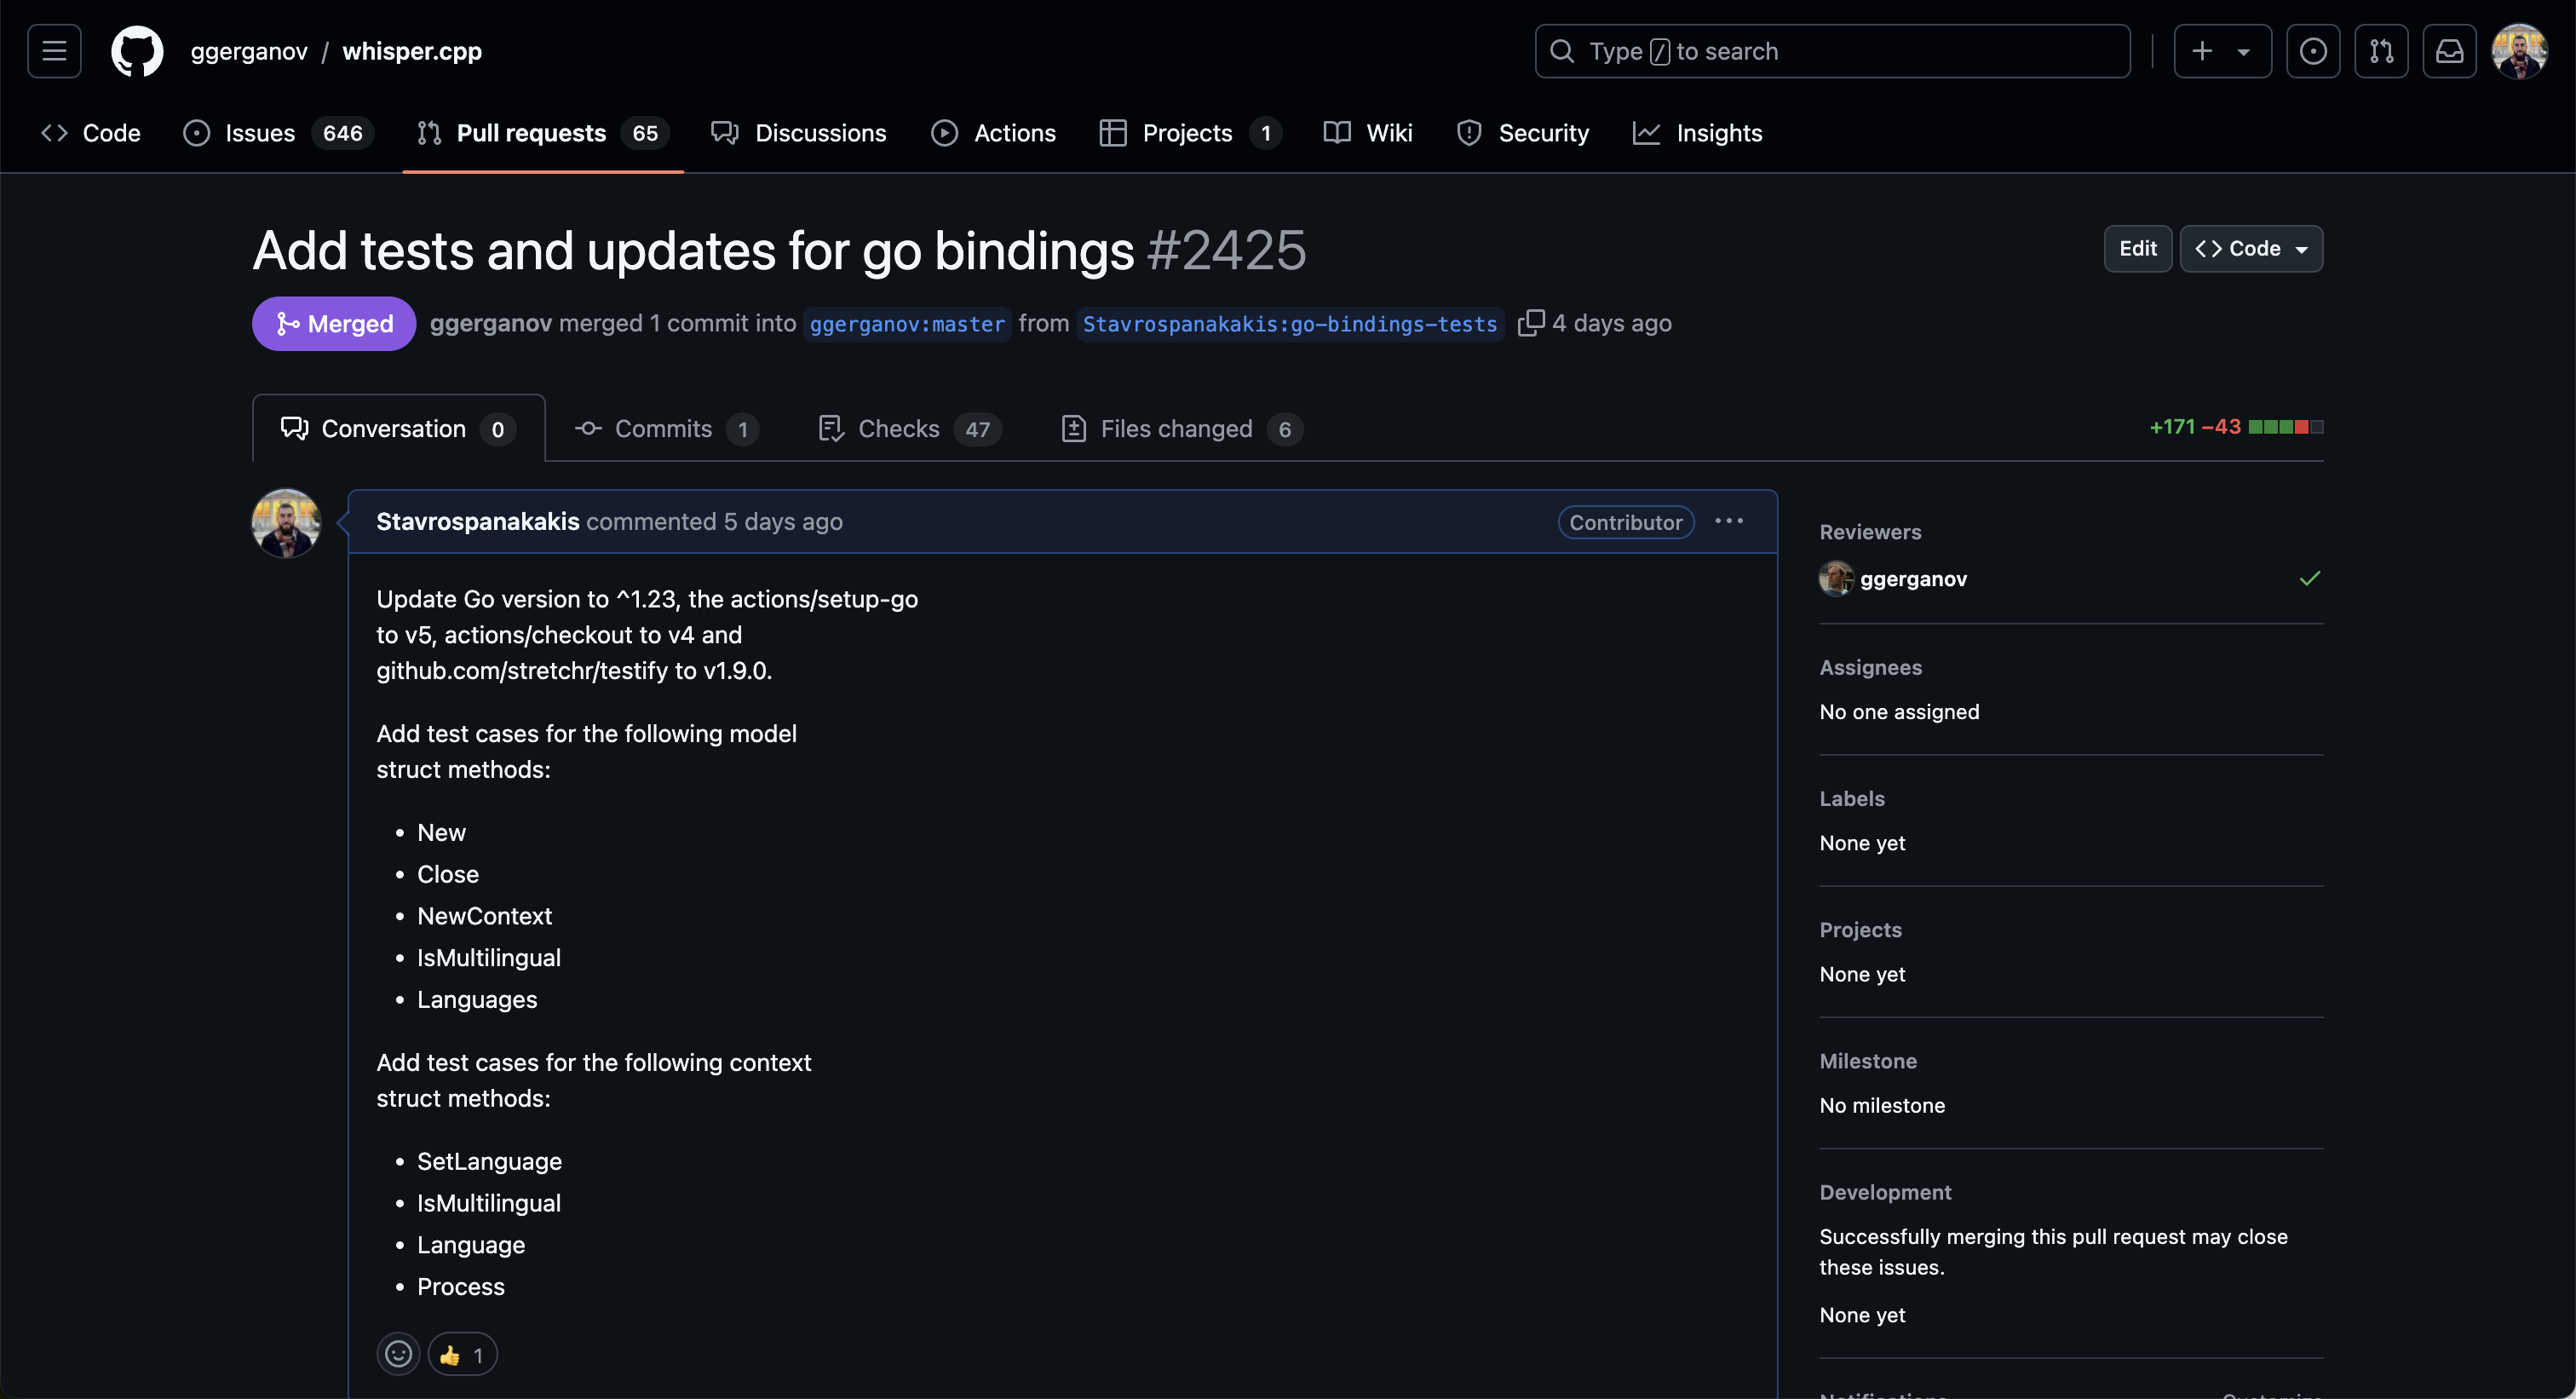
Task: Click the Merged status badge
Action: pyautogui.click(x=334, y=323)
